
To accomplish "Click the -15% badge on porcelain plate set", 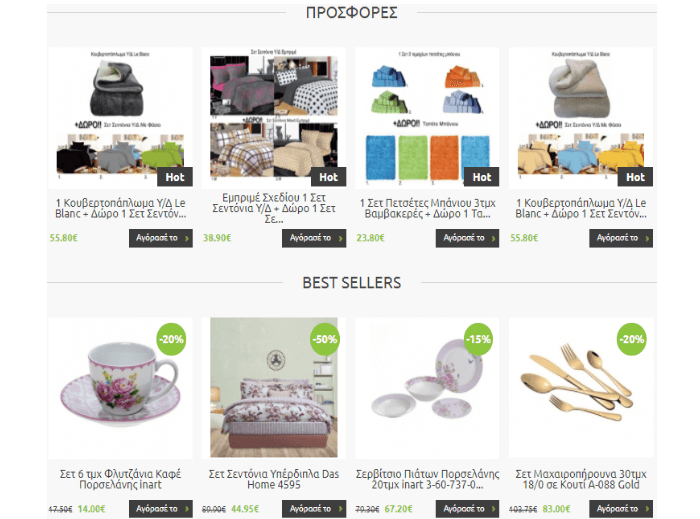I will point(478,339).
